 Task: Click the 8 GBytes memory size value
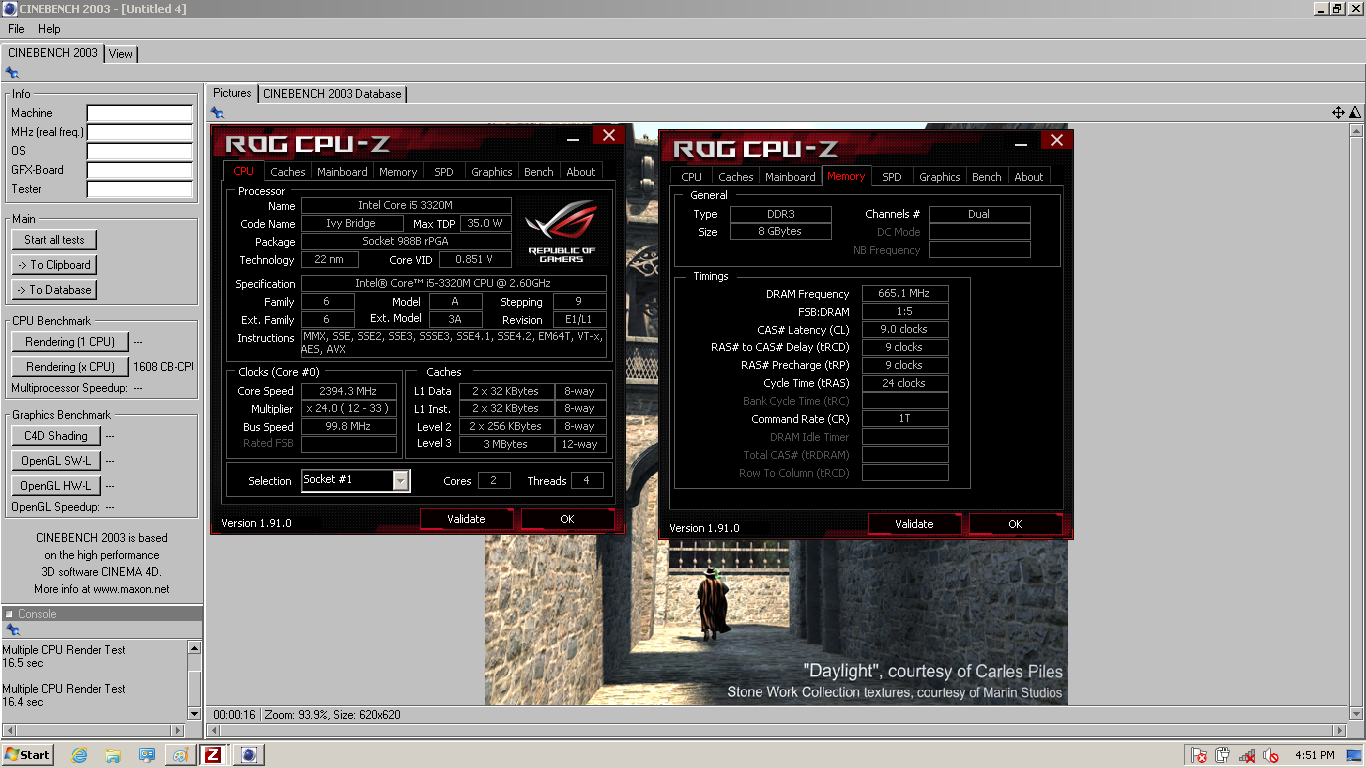780,232
